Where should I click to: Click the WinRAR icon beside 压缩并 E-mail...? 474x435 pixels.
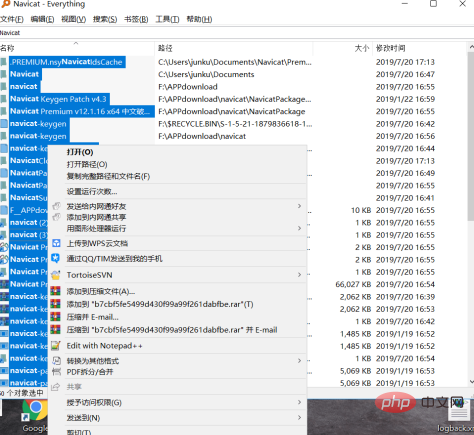[x=56, y=317]
